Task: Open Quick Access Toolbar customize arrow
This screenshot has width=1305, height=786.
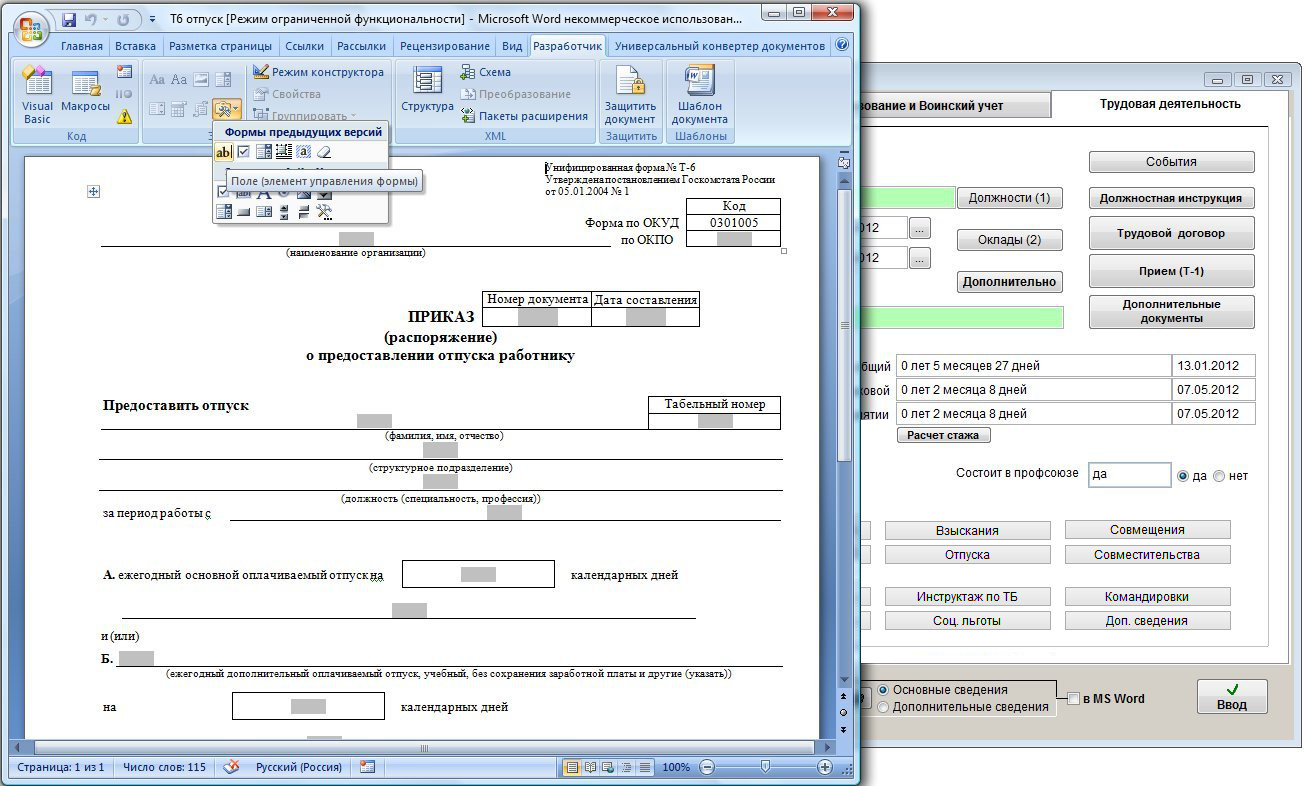Action: [151, 20]
